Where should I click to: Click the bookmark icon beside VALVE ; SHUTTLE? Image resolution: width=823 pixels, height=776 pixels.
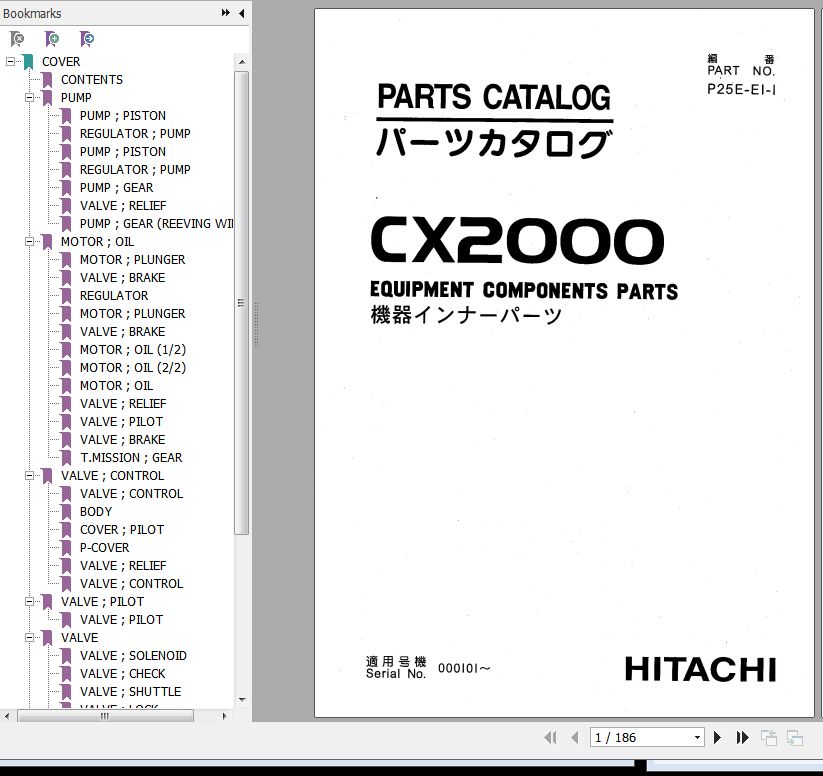pyautogui.click(x=66, y=691)
